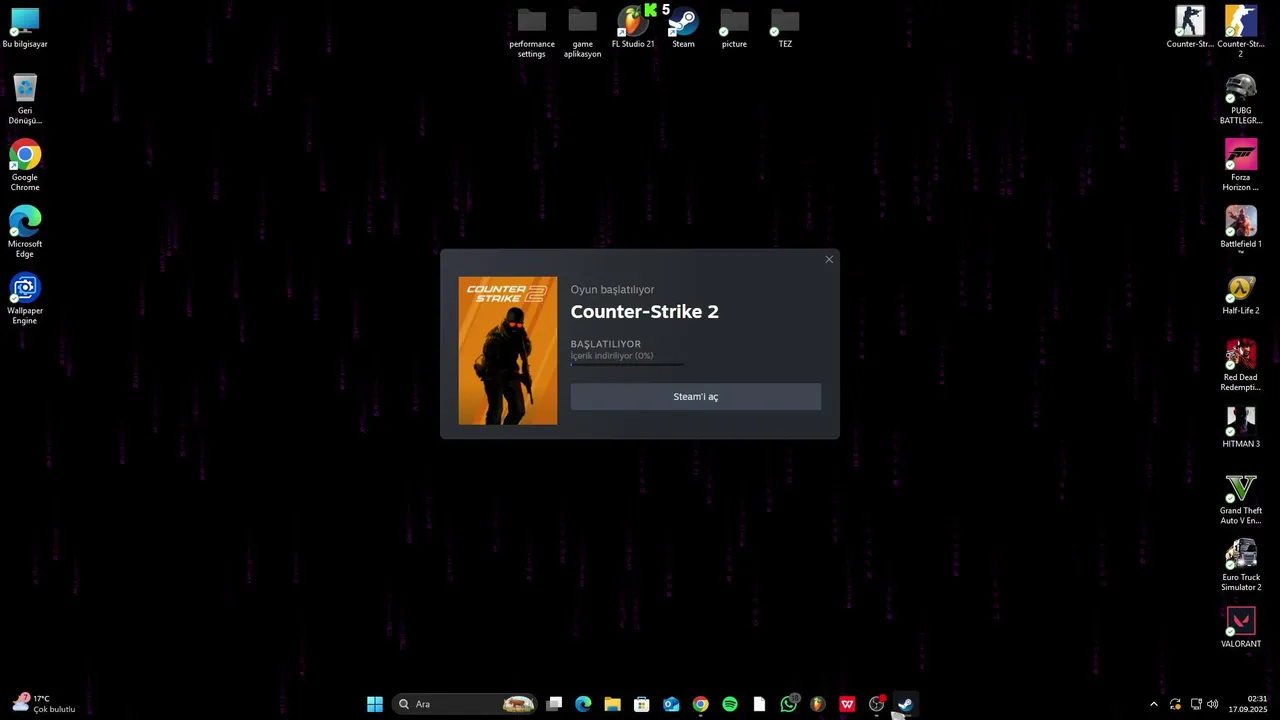This screenshot has width=1280, height=720.
Task: Expand the hidden system tray icons
Action: click(x=1153, y=704)
